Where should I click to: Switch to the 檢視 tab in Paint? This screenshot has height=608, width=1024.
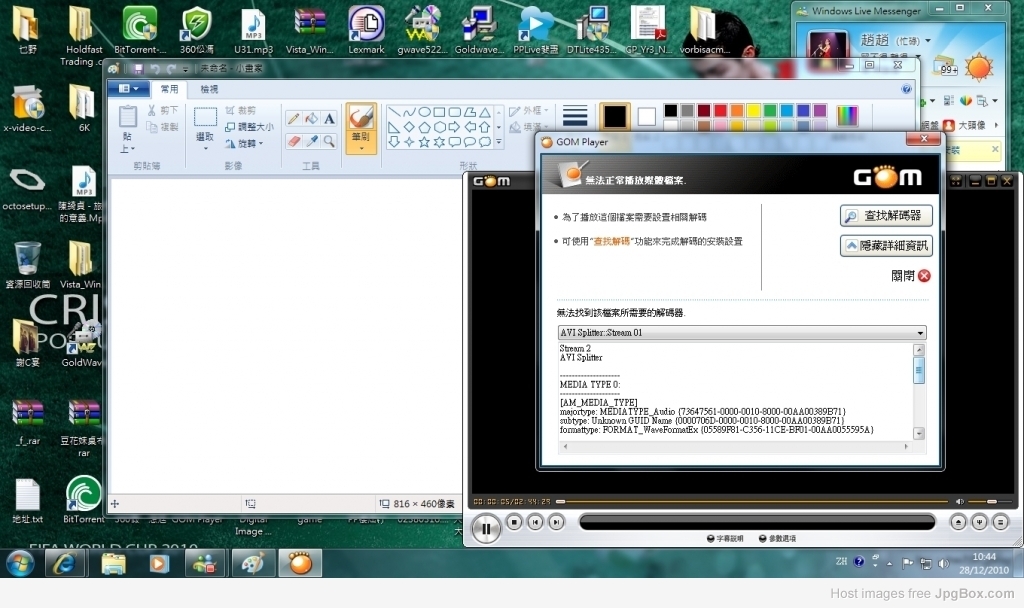pyautogui.click(x=209, y=89)
